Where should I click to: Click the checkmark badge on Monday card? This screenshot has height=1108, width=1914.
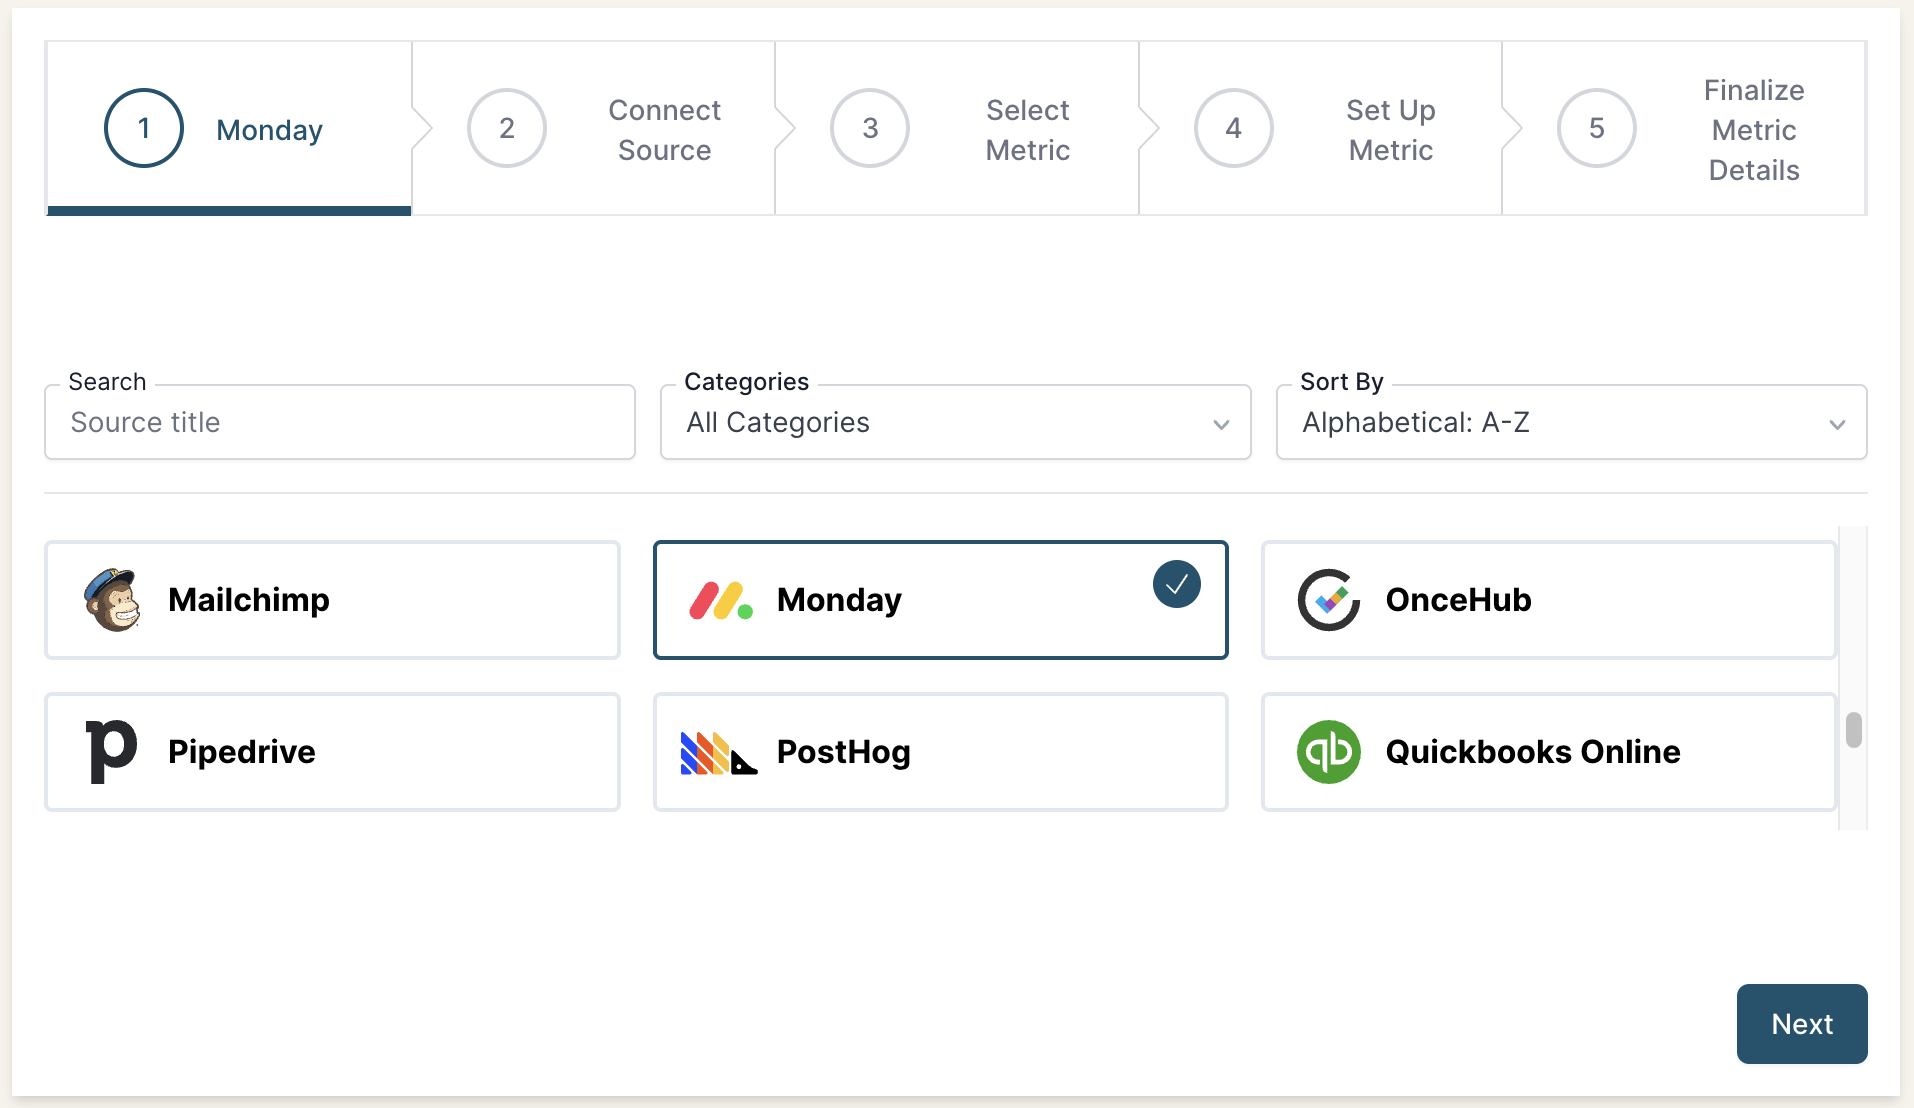tap(1177, 584)
